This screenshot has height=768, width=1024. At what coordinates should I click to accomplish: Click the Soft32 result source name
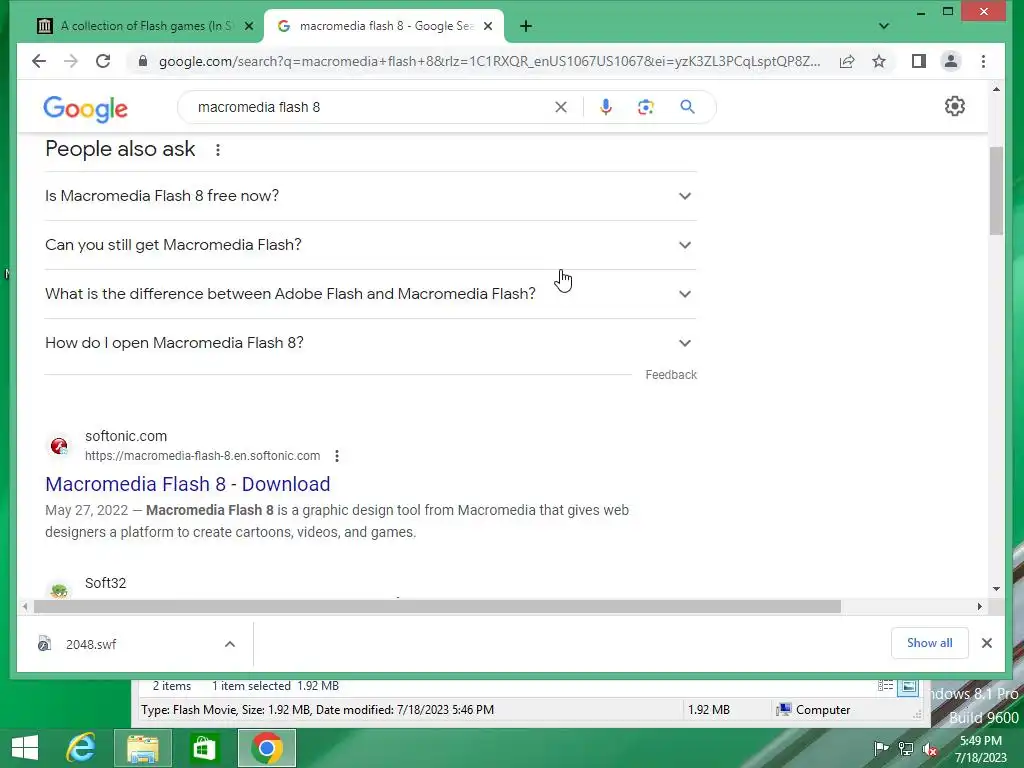[x=105, y=583]
